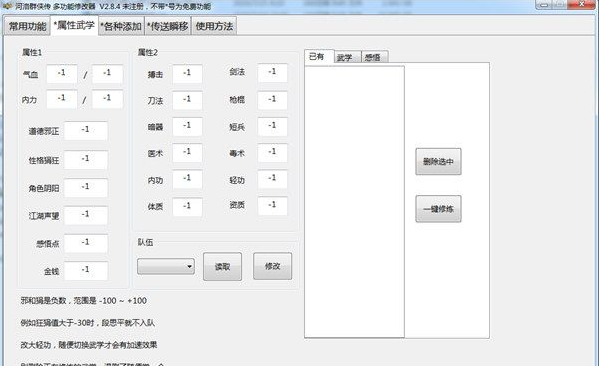Viewport: 599px width, 366px height.
Task: Click the 道德邪正 input box
Action: 86,131
